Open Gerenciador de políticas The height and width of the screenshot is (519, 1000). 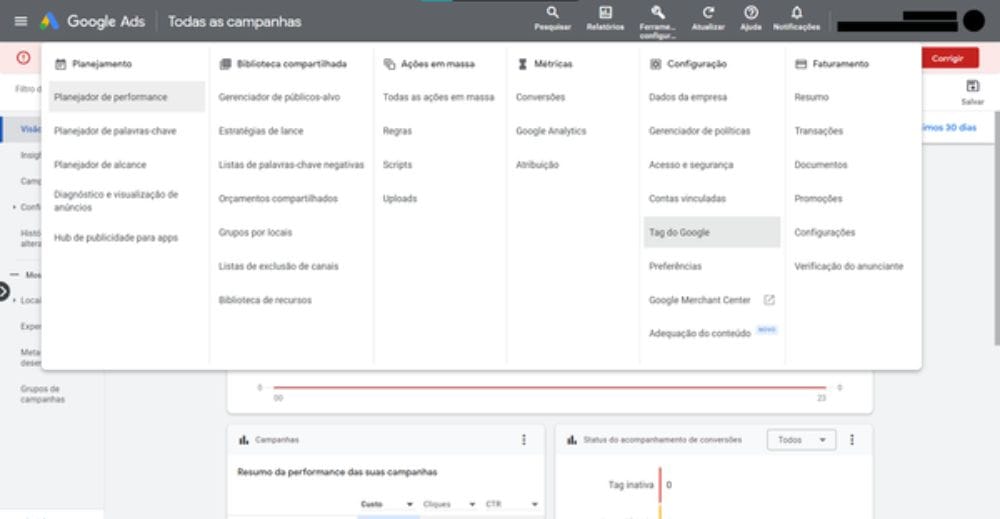tap(700, 131)
